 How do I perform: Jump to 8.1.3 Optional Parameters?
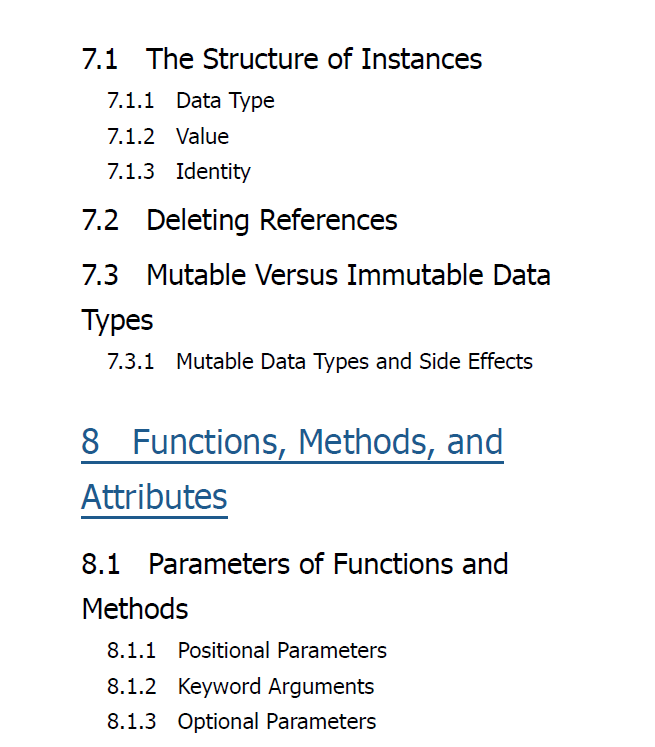(242, 721)
